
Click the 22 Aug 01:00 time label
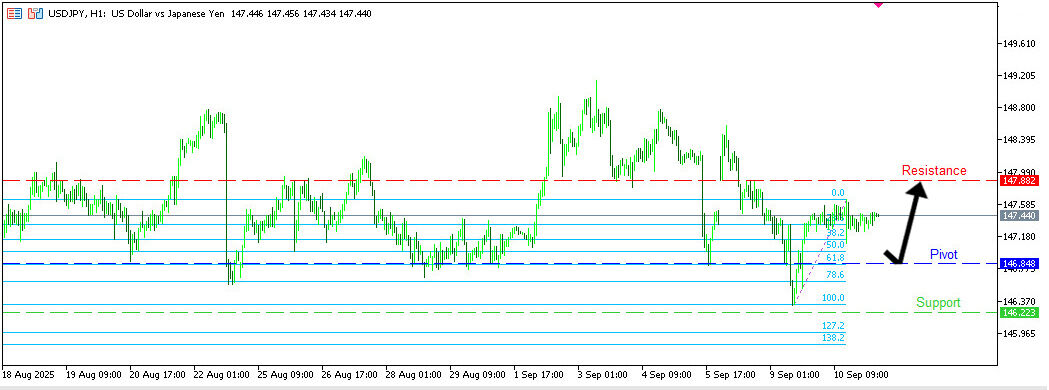(x=221, y=375)
